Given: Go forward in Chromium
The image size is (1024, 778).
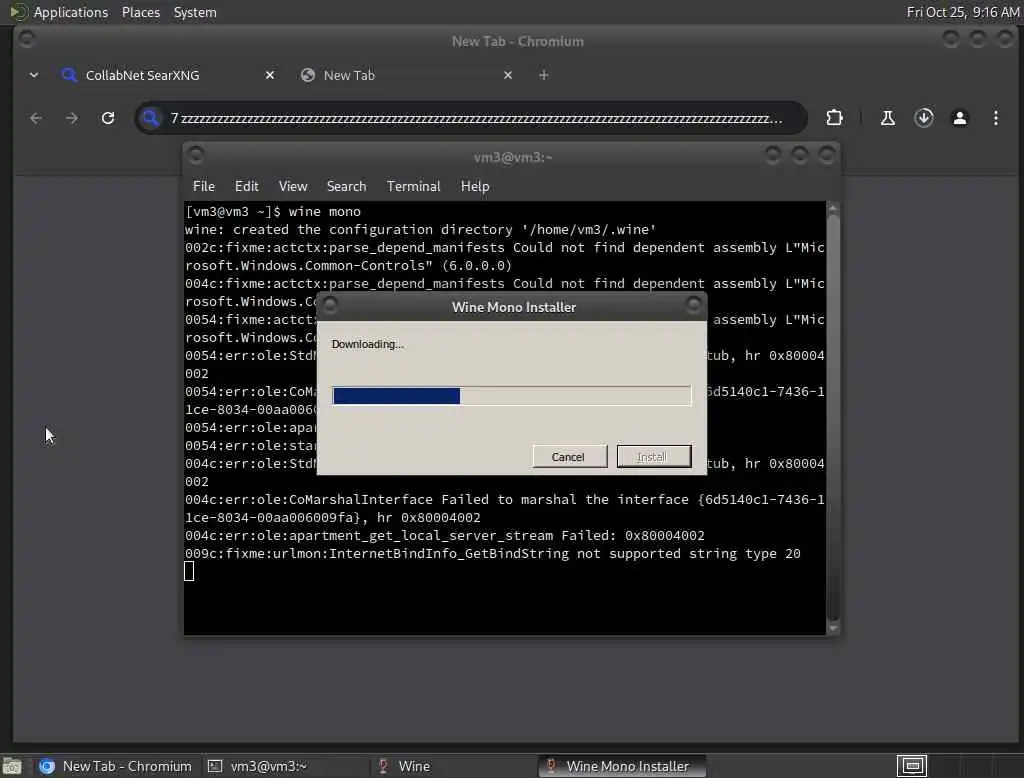Looking at the screenshot, I should pos(72,118).
